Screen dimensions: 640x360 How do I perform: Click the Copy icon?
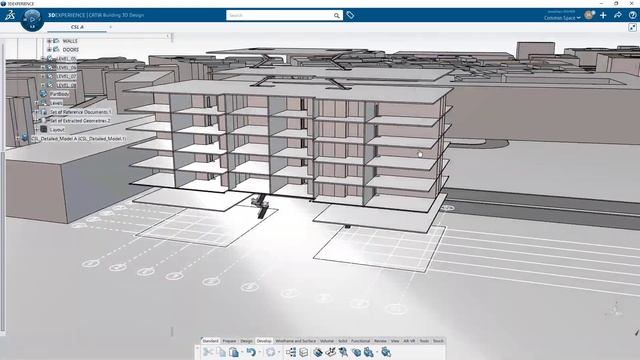coord(221,352)
